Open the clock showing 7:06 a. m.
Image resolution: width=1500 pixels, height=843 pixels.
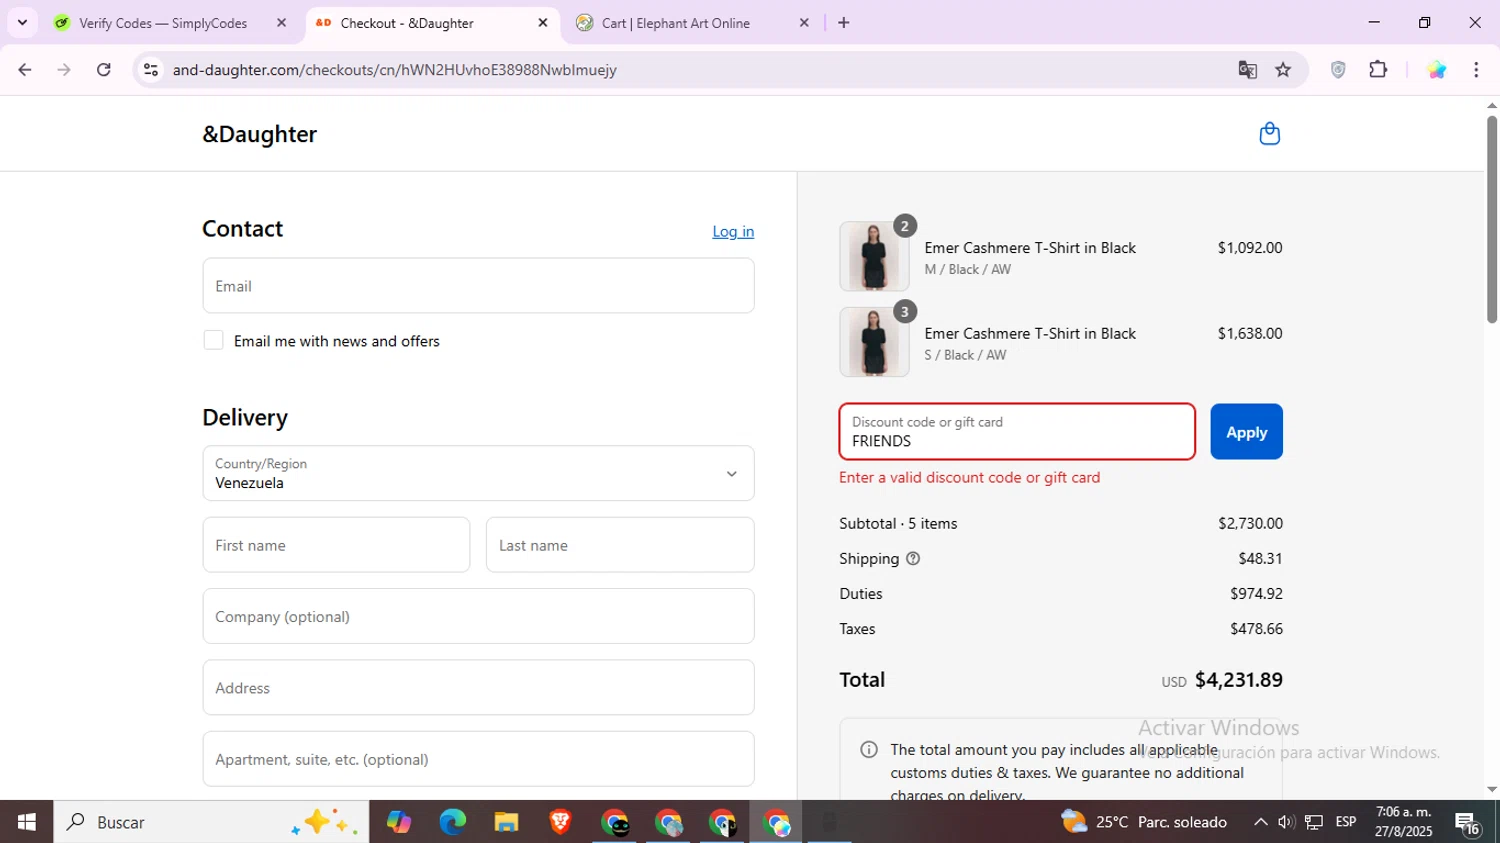[1403, 821]
